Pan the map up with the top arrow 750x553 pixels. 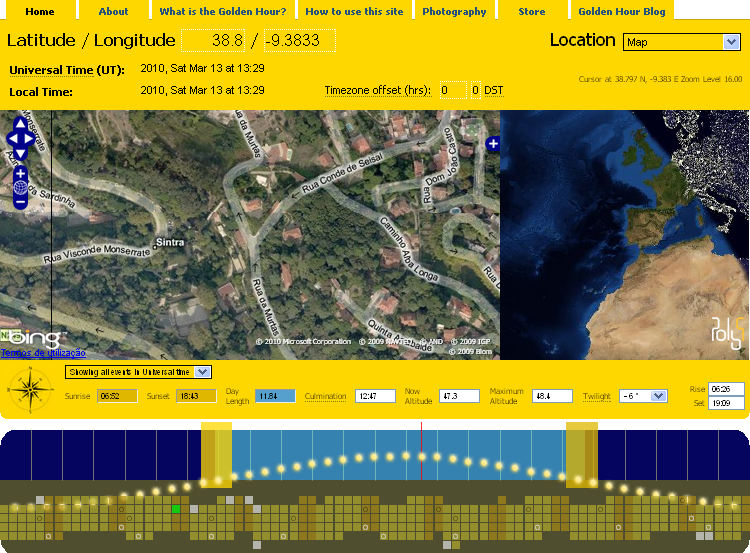20,123
